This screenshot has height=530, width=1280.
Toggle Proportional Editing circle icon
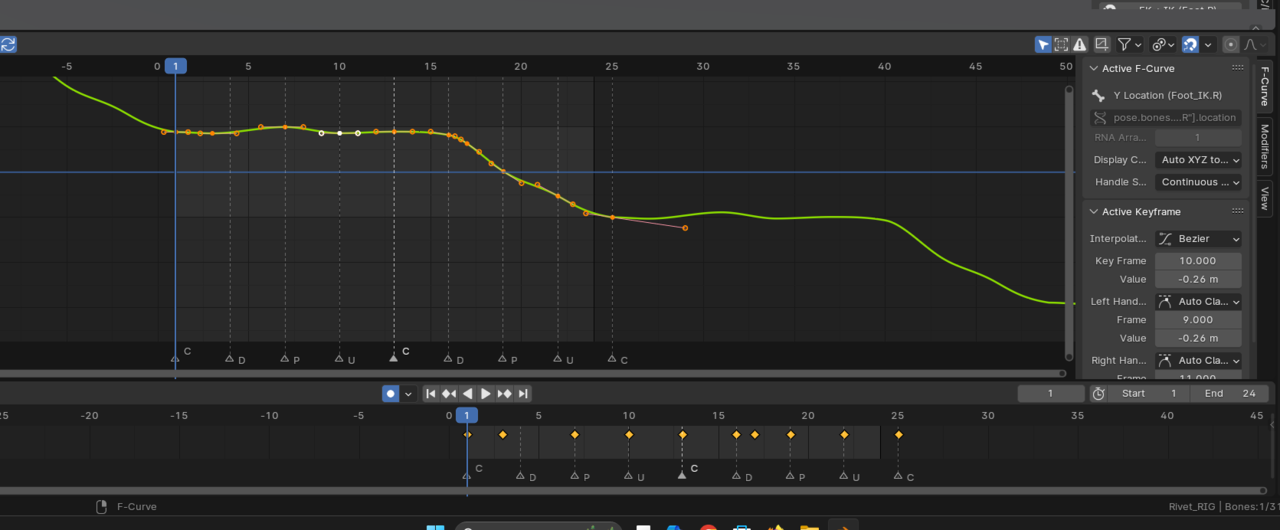click(x=1231, y=44)
